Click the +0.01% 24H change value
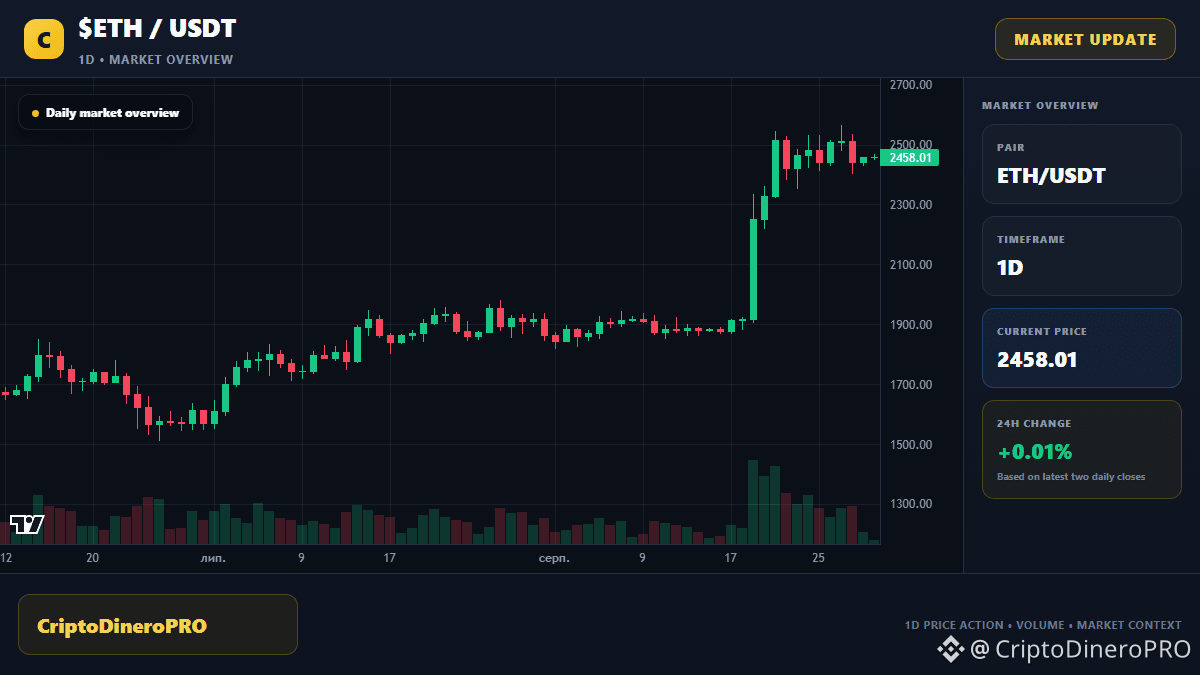 [1034, 451]
